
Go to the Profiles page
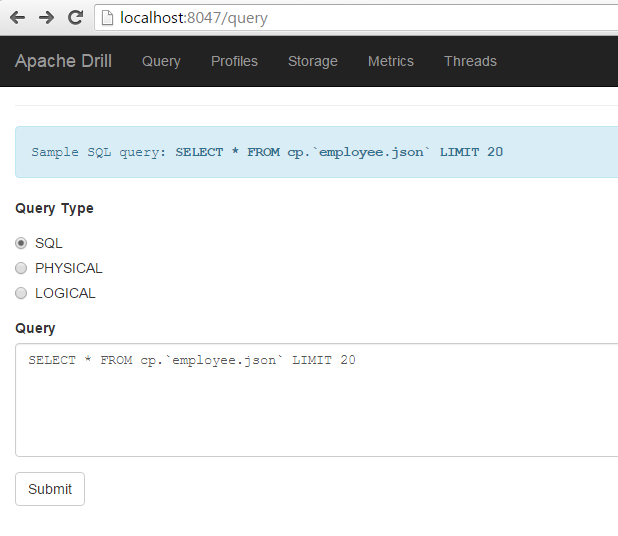coord(234,61)
